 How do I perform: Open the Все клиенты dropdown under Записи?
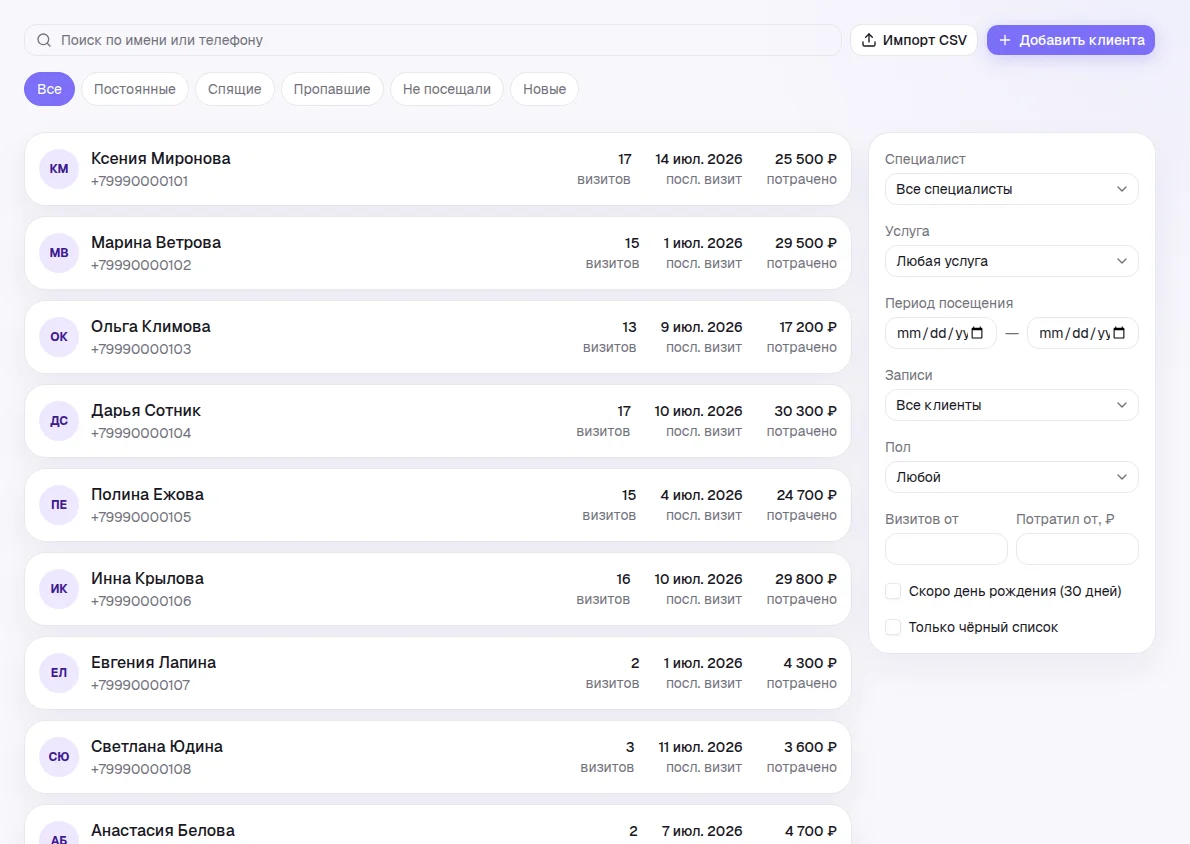click(x=1012, y=405)
